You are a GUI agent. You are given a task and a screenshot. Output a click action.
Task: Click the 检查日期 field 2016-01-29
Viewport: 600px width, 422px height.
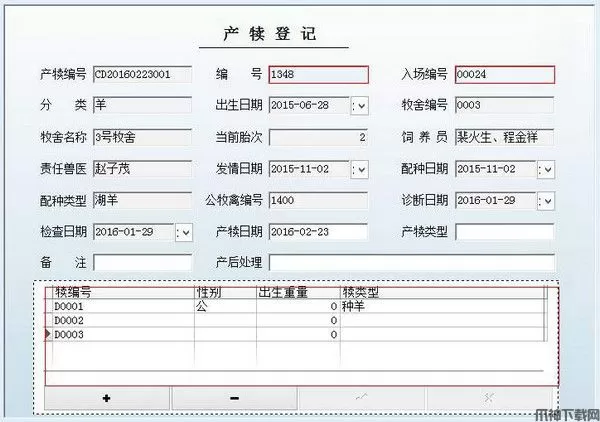point(134,232)
